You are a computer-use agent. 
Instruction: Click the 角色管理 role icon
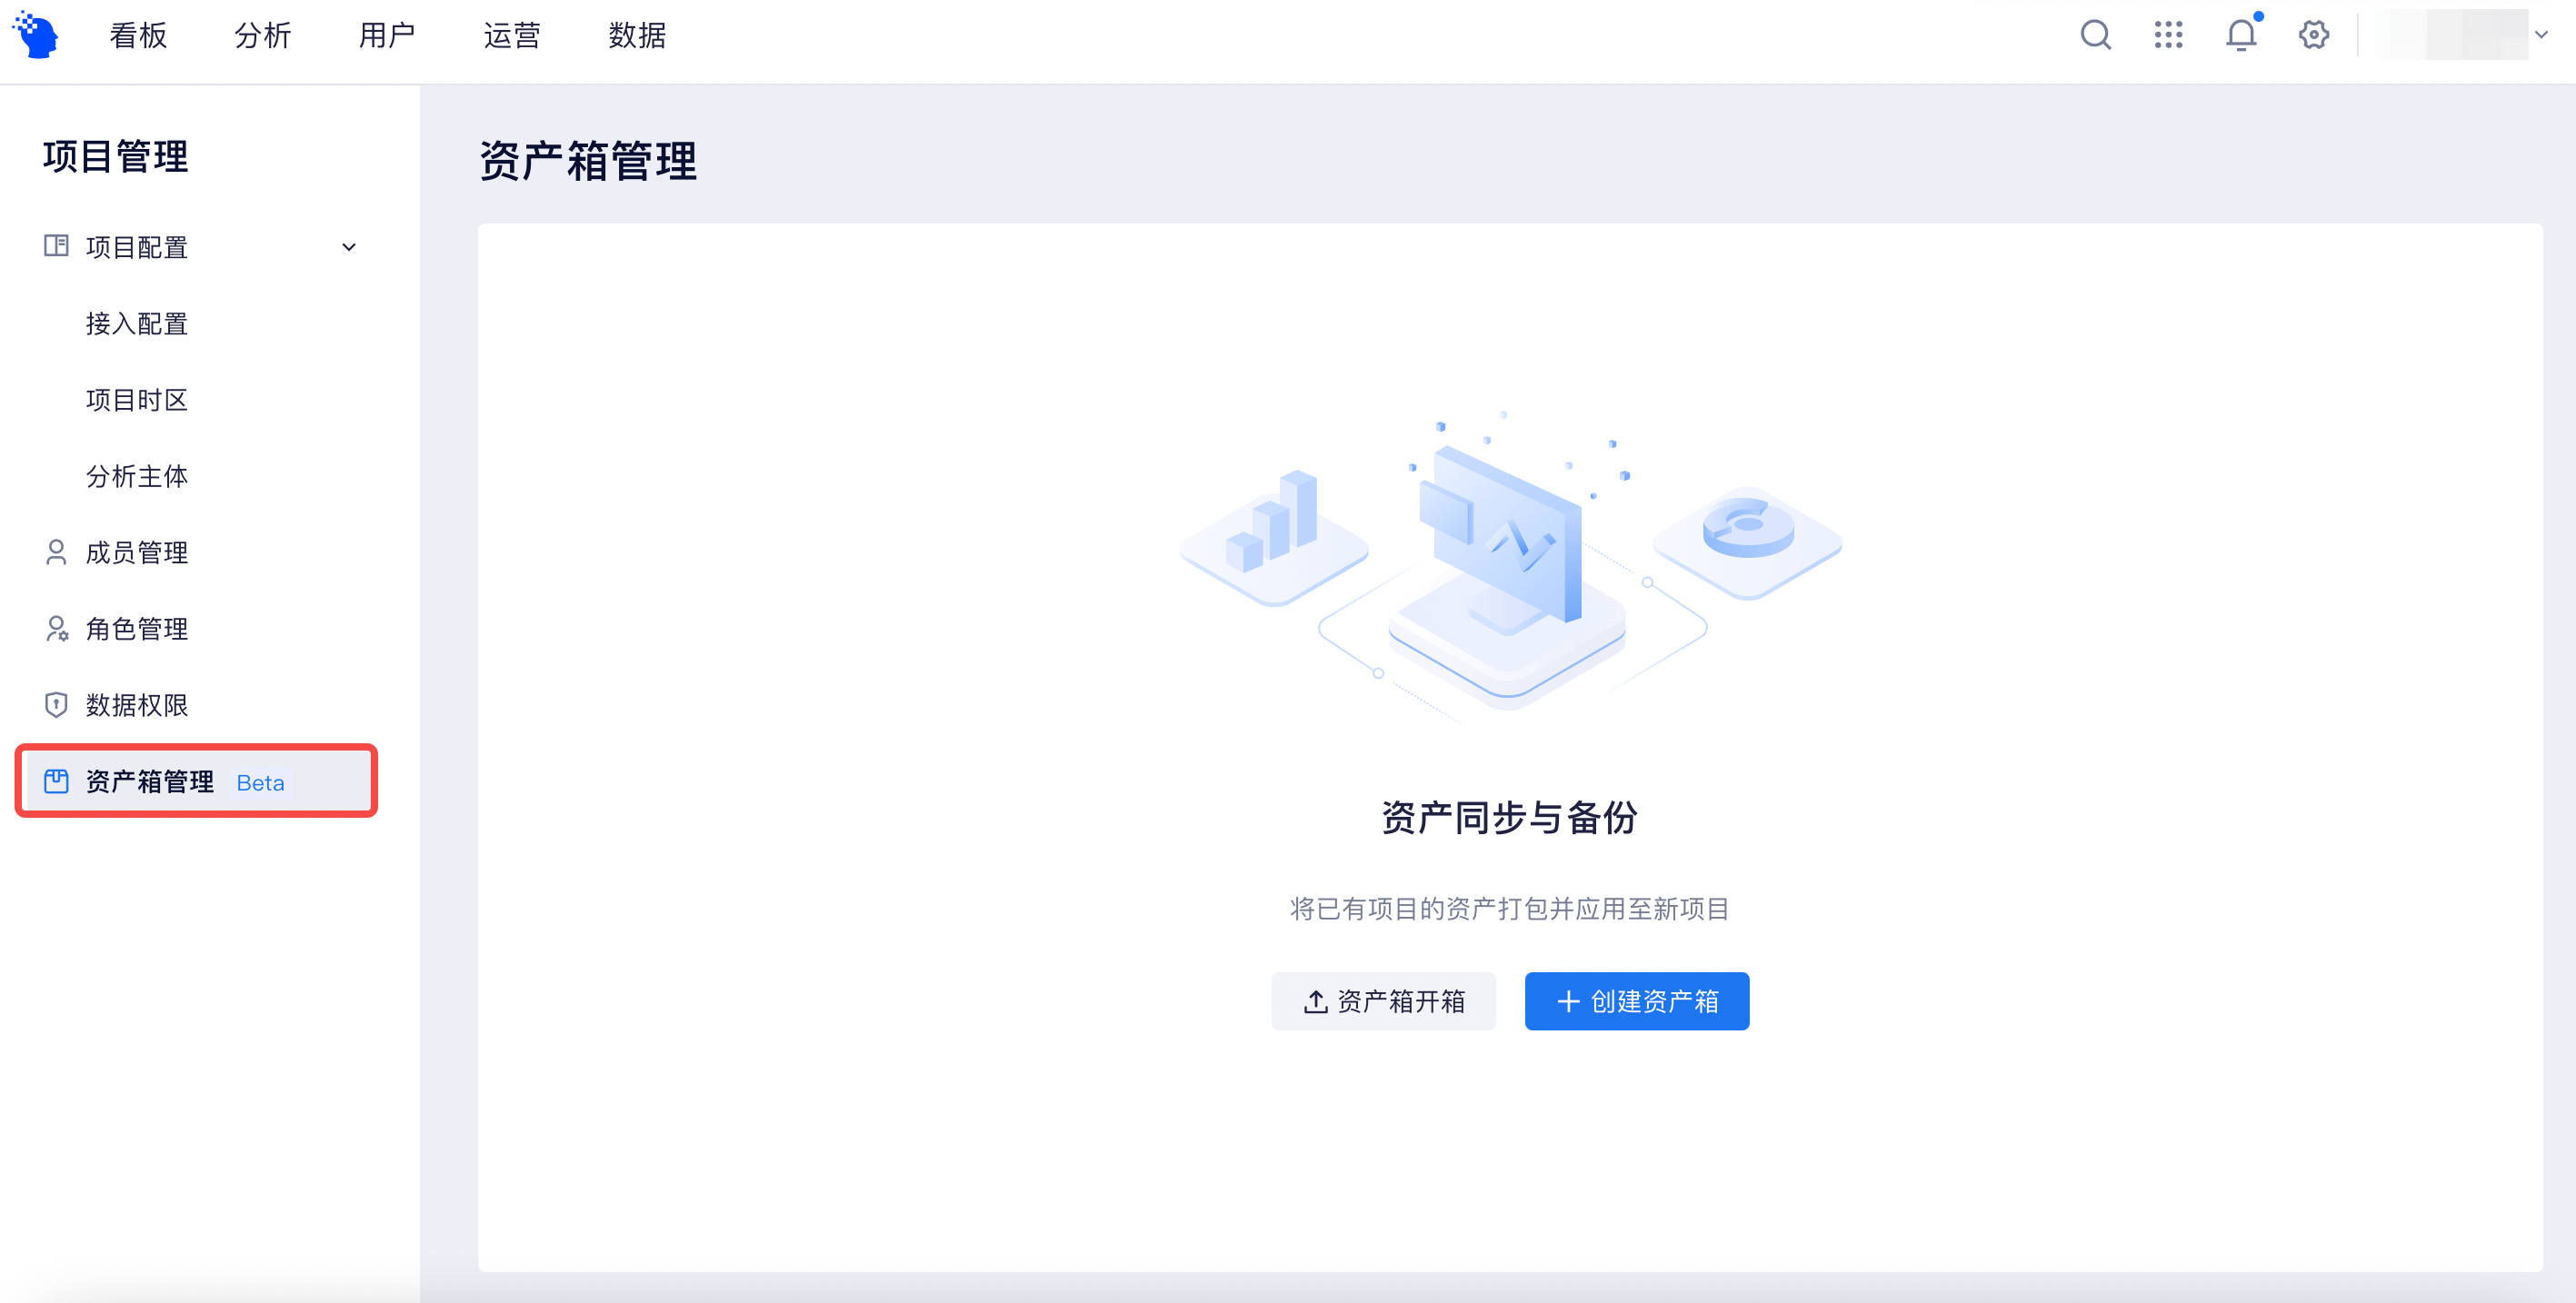(x=57, y=628)
